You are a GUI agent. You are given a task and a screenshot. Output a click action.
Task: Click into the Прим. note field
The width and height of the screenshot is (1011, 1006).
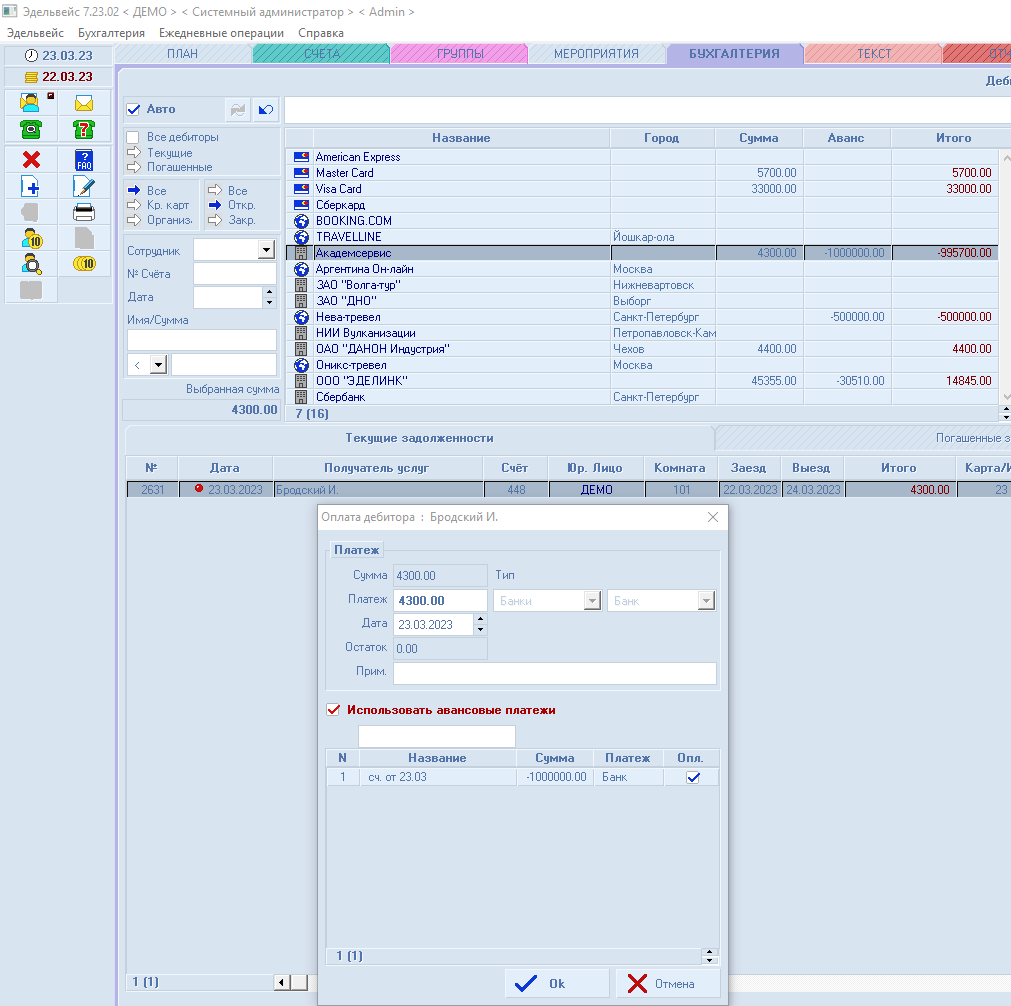coord(554,673)
